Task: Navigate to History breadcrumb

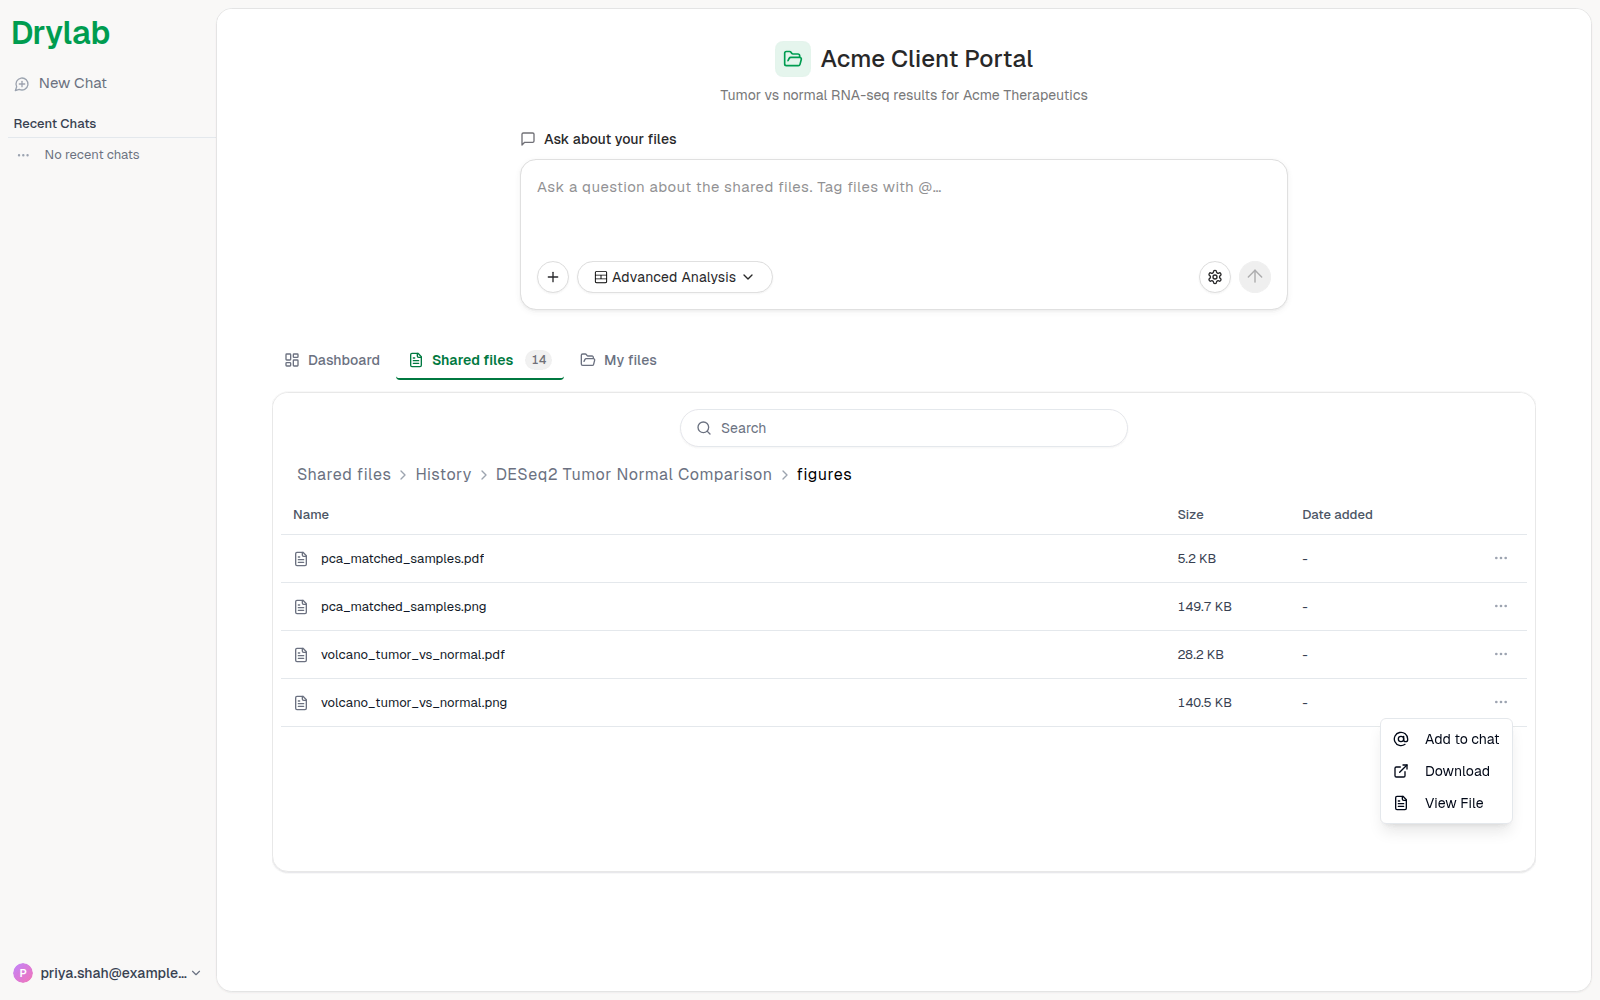Action: (443, 474)
